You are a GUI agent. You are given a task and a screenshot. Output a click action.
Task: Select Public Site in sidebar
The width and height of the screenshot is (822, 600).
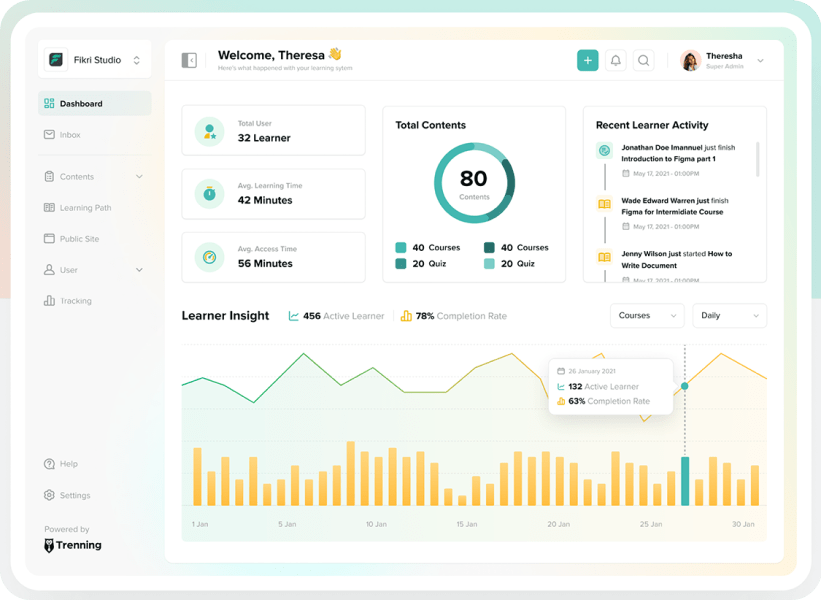tap(79, 239)
